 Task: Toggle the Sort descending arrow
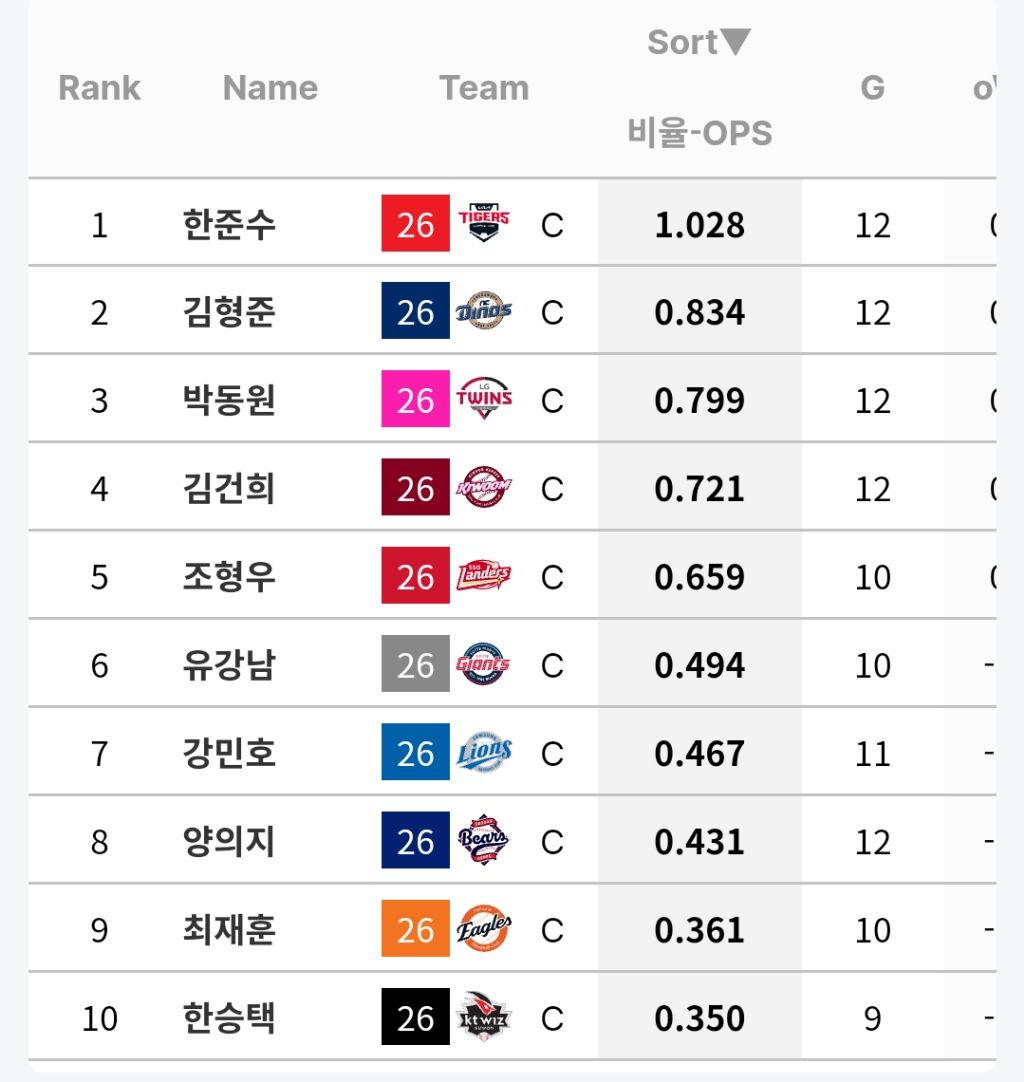tap(736, 42)
